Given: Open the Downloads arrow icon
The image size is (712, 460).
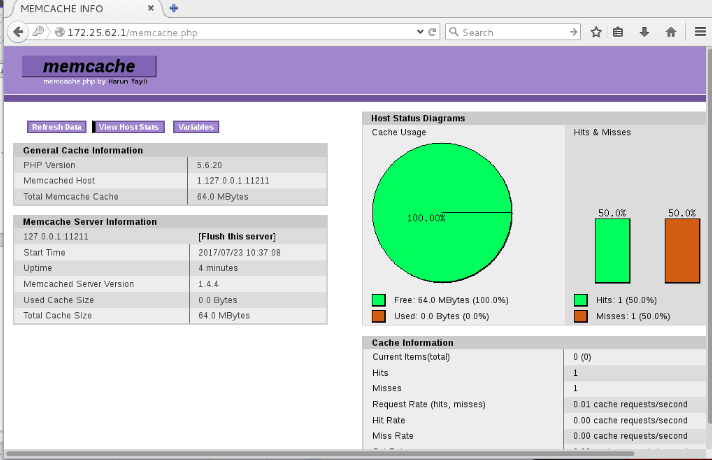Looking at the screenshot, I should click(x=644, y=32).
